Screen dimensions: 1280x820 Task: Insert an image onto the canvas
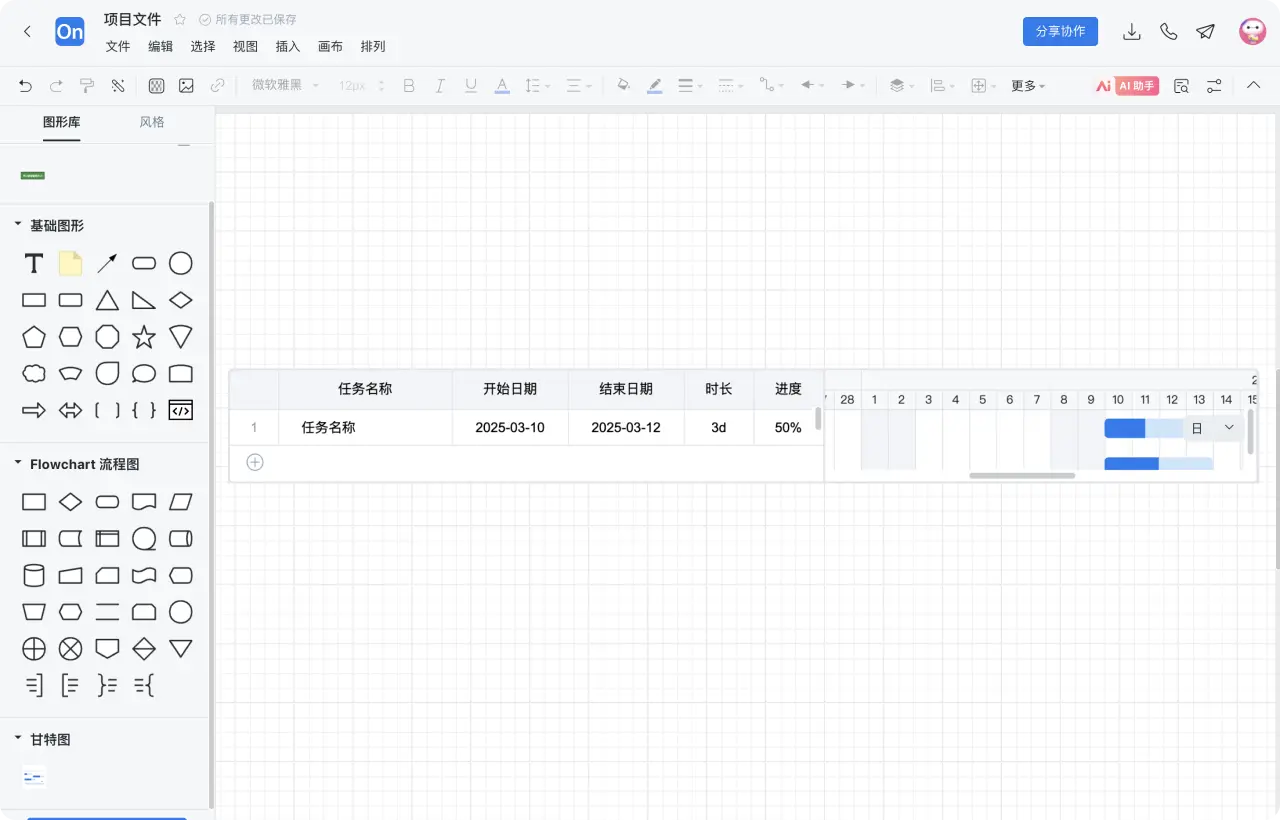[x=186, y=85]
